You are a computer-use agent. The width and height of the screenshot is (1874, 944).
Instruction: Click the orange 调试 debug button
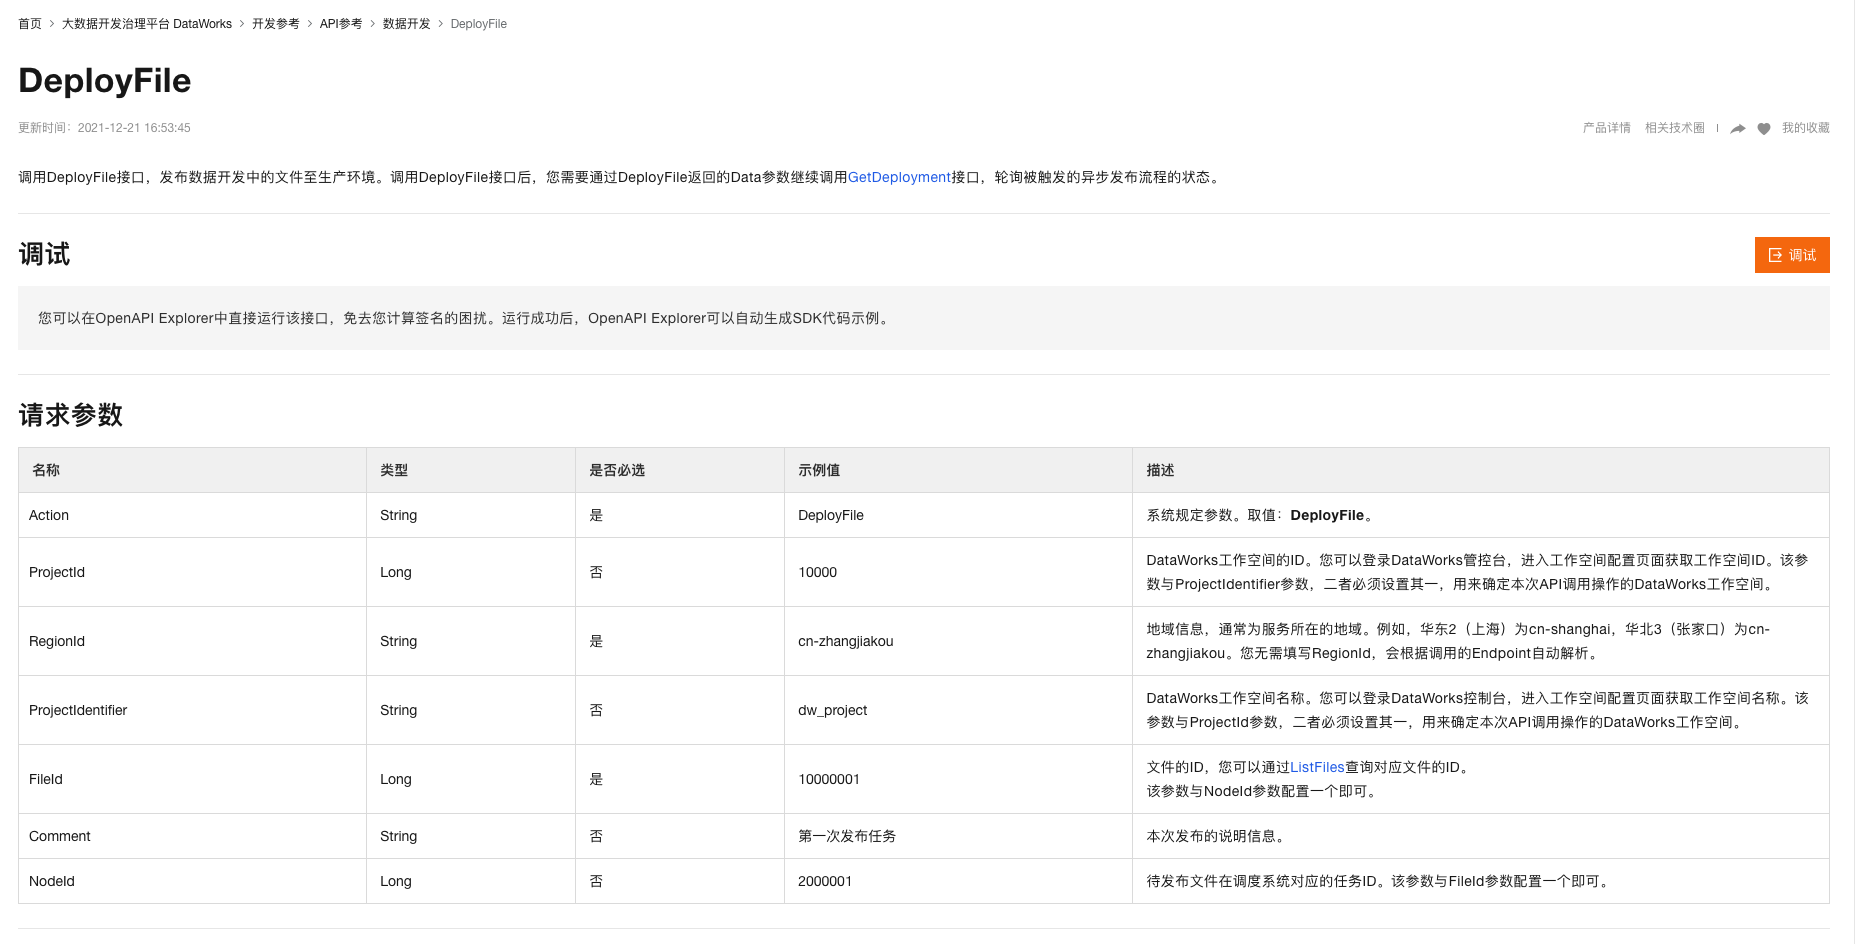[1792, 255]
